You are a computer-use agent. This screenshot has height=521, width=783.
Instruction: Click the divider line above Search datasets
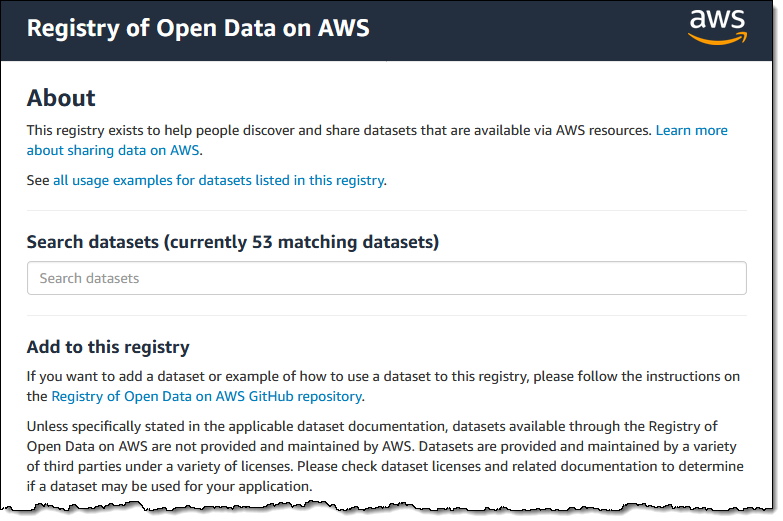(386, 211)
